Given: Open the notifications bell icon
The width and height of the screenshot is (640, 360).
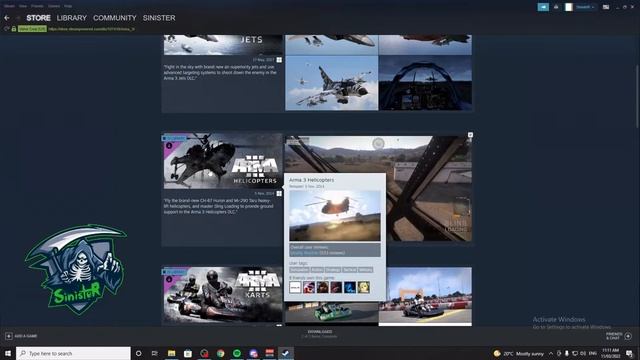Looking at the screenshot, I should pos(556,7).
